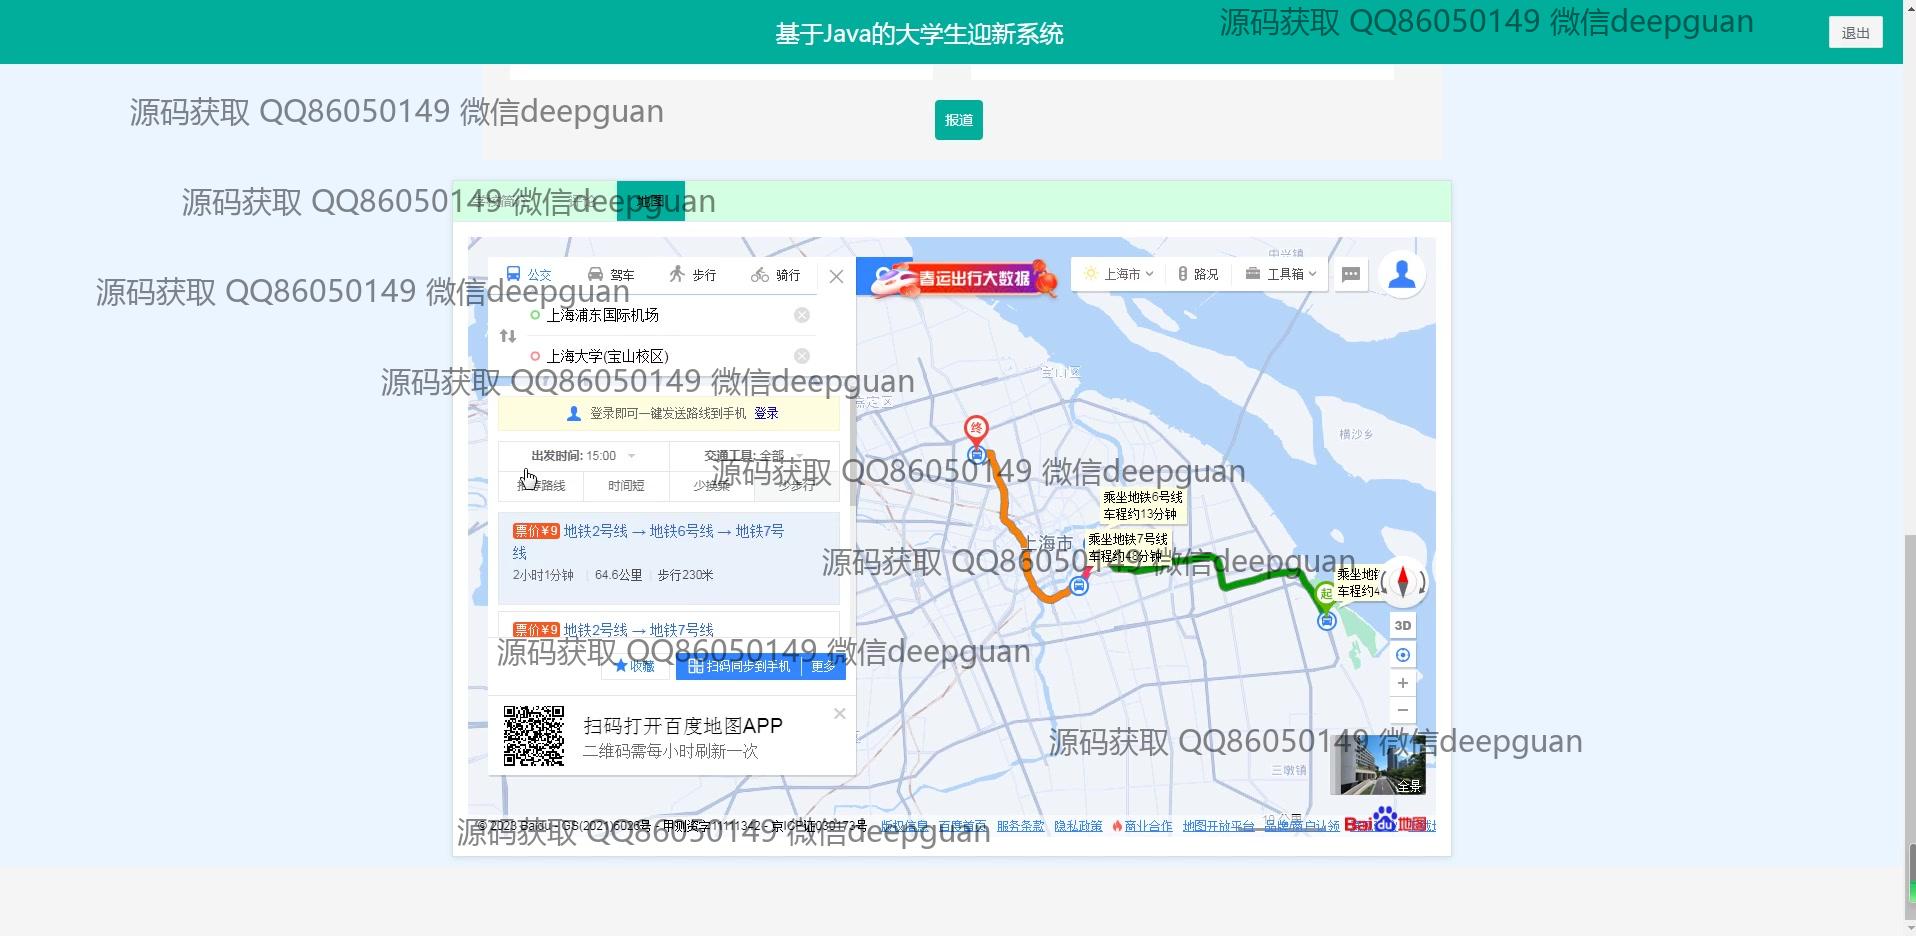Click the 报道 check-in button

(x=959, y=120)
